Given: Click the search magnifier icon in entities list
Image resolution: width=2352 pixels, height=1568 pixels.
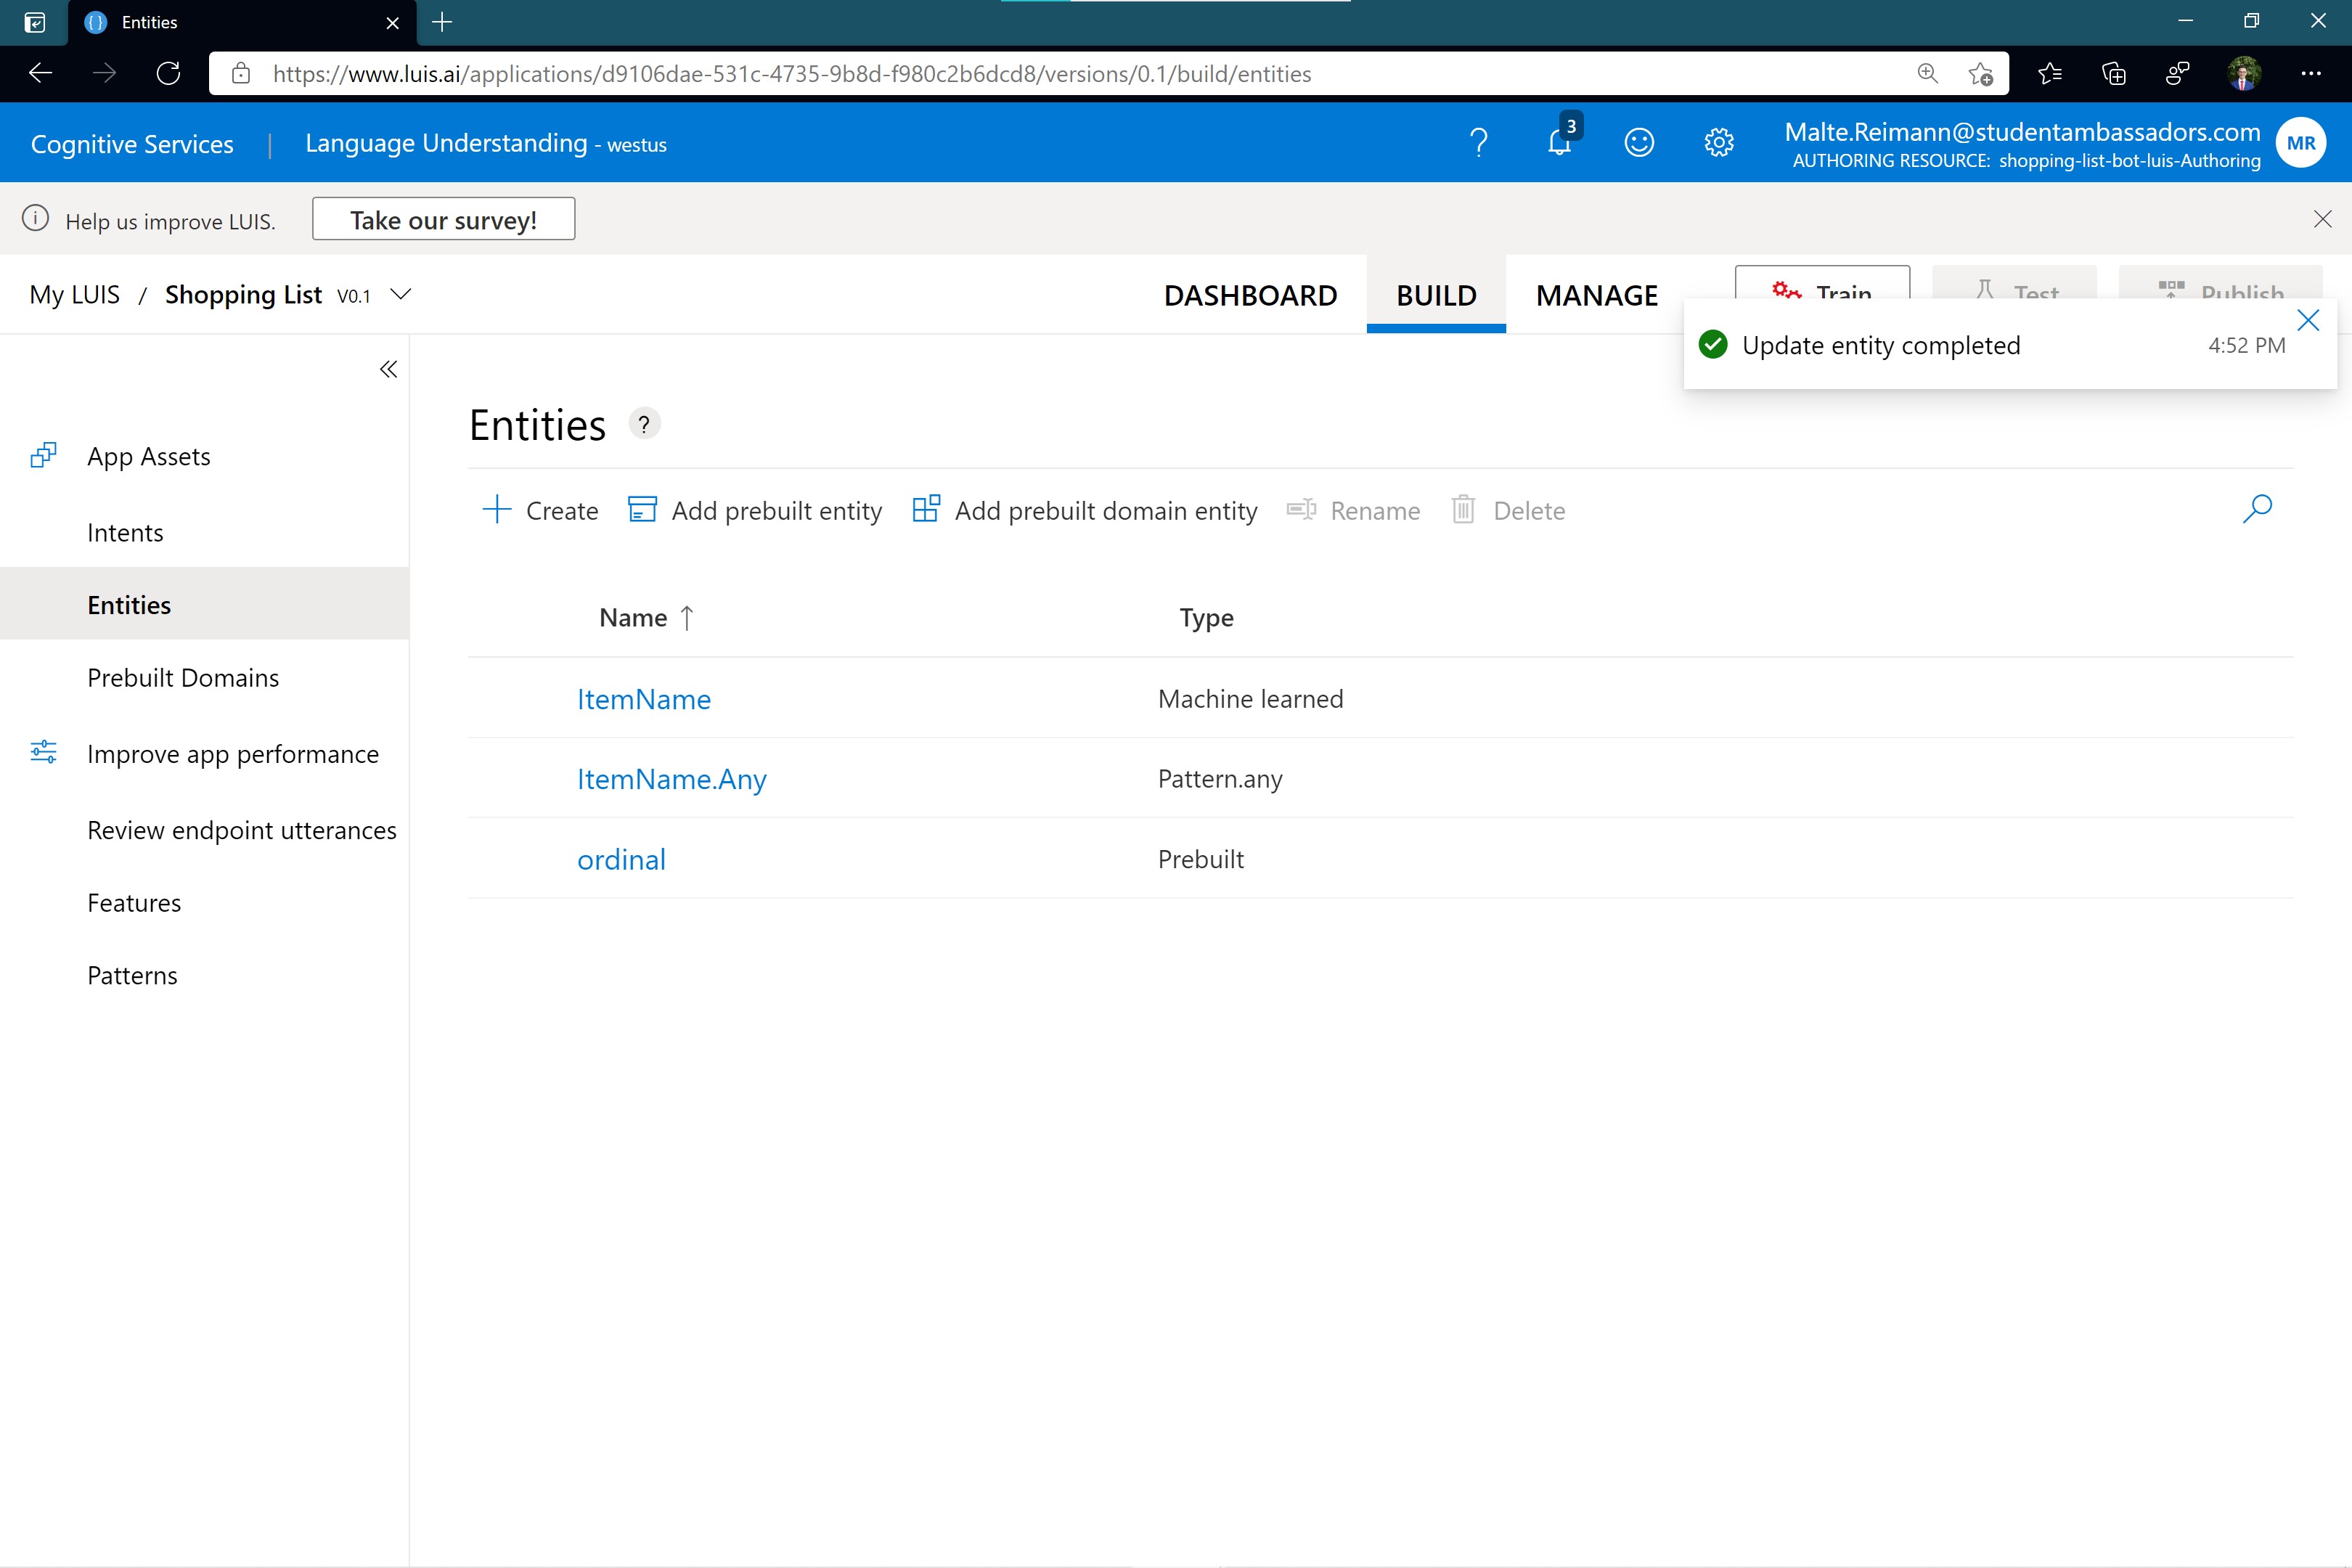Looking at the screenshot, I should coord(2257,509).
